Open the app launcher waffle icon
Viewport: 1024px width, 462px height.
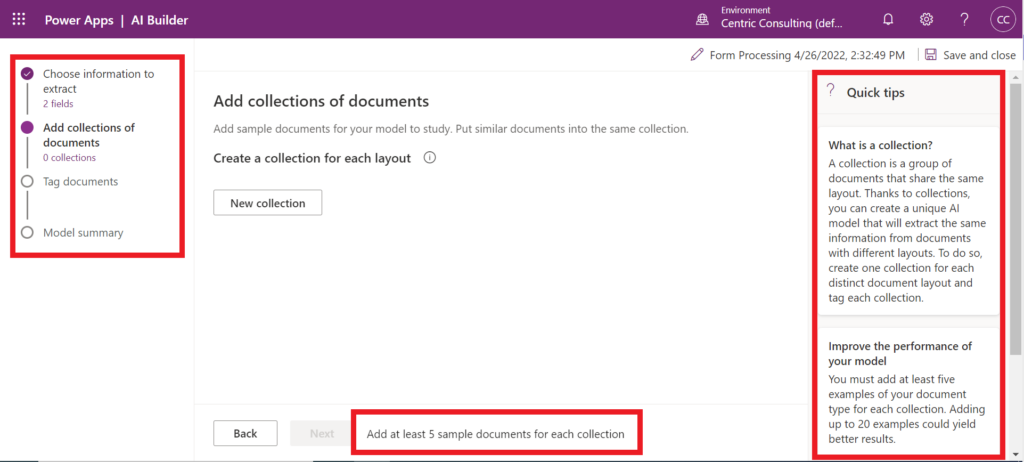point(20,19)
